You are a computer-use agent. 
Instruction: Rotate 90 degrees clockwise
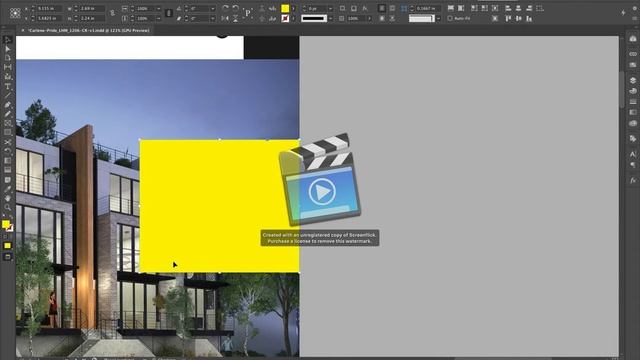225,8
